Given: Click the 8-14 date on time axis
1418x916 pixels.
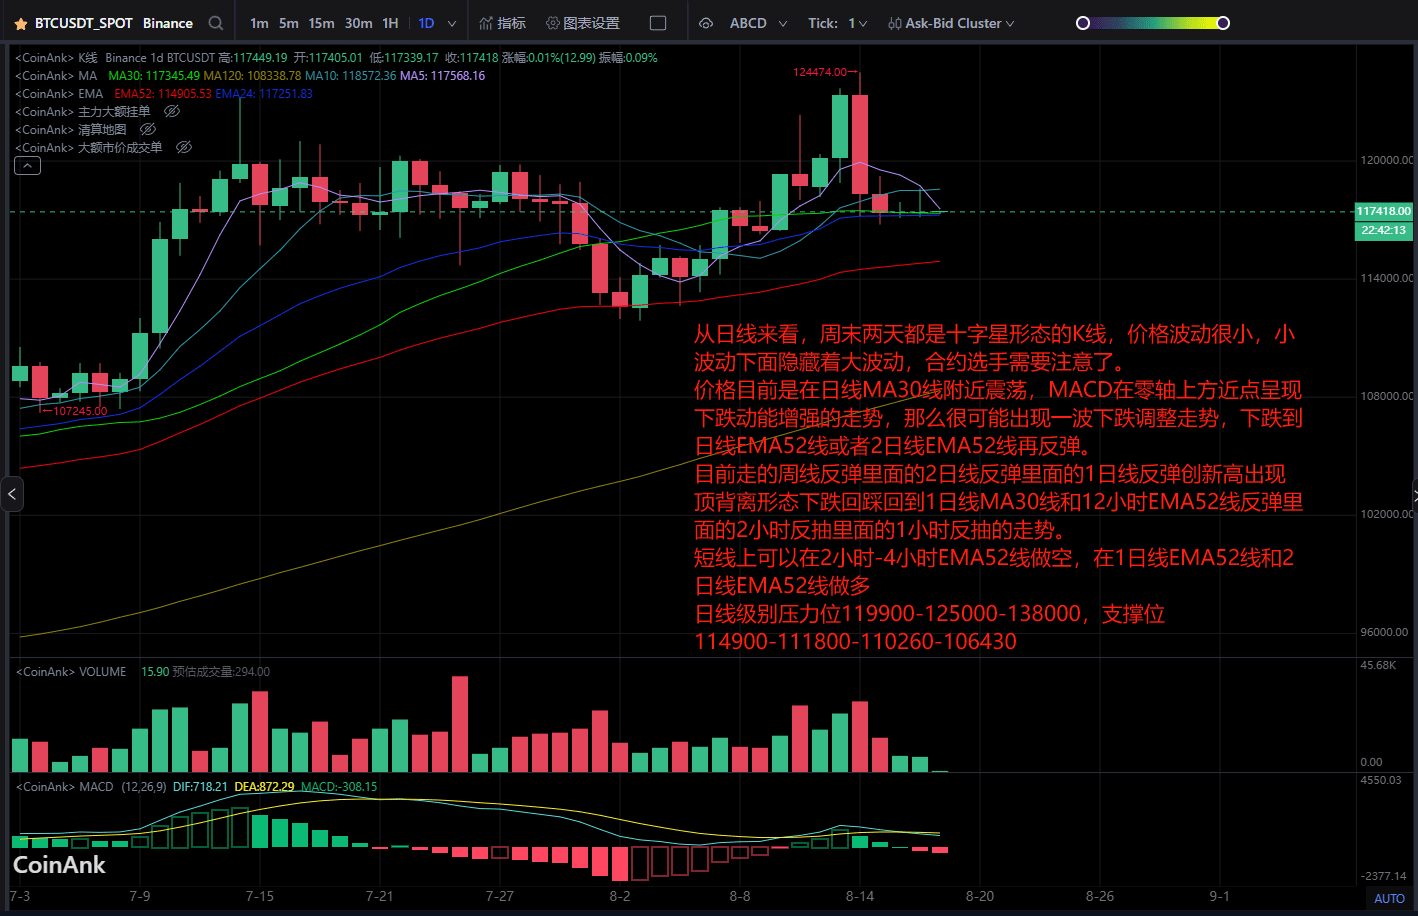Looking at the screenshot, I should [x=860, y=896].
